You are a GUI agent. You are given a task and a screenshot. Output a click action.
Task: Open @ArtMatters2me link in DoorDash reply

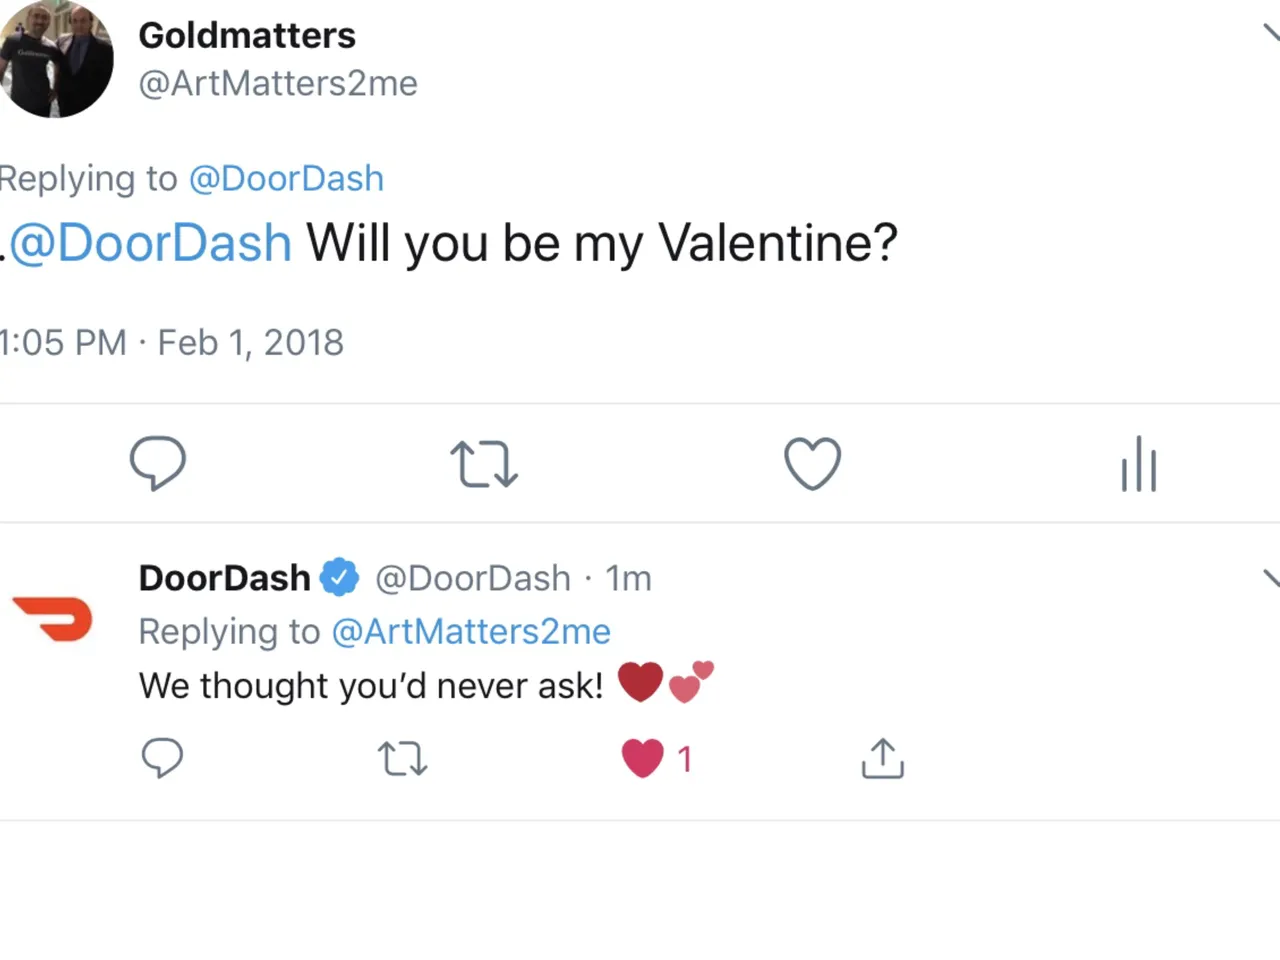point(470,631)
